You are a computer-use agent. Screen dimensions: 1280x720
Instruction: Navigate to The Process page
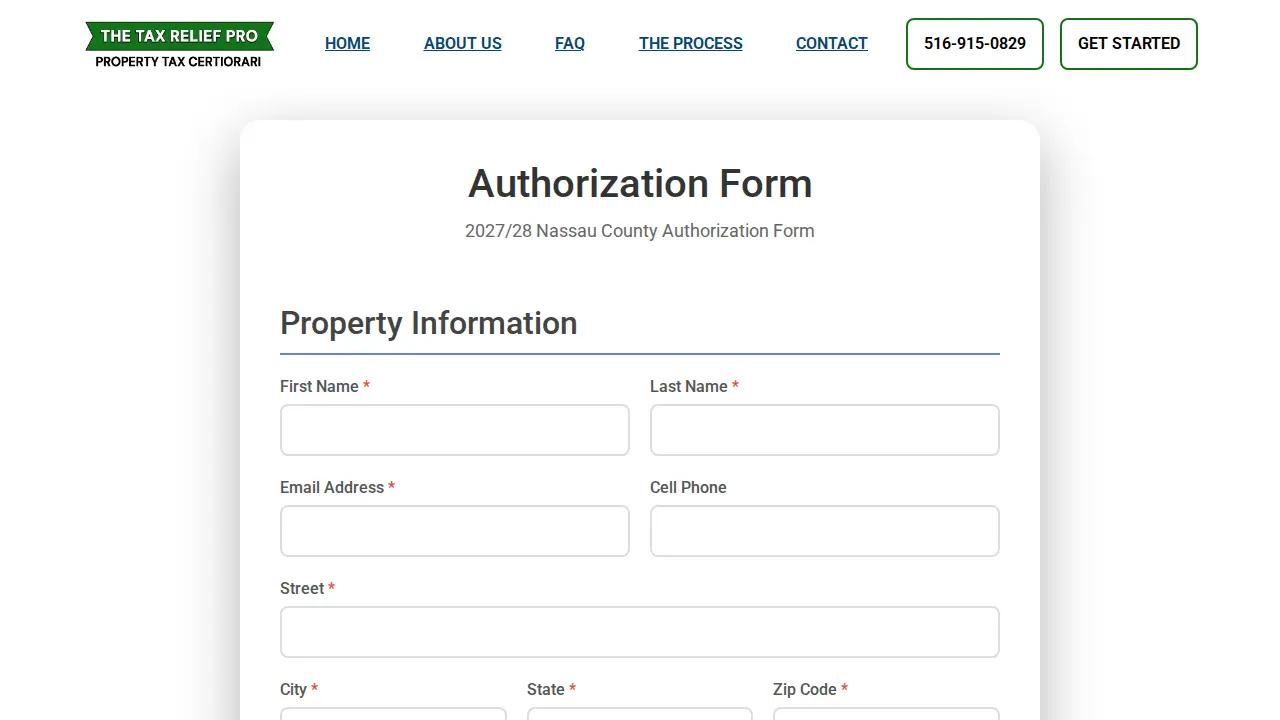(x=691, y=43)
